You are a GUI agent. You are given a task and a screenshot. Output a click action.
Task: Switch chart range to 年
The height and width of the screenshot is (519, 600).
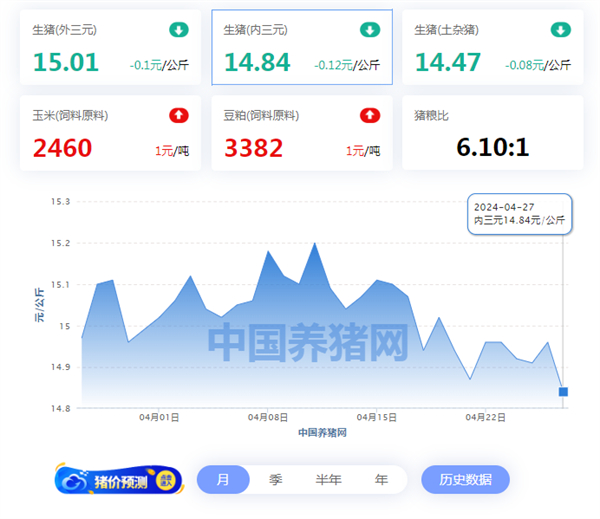pyautogui.click(x=381, y=480)
